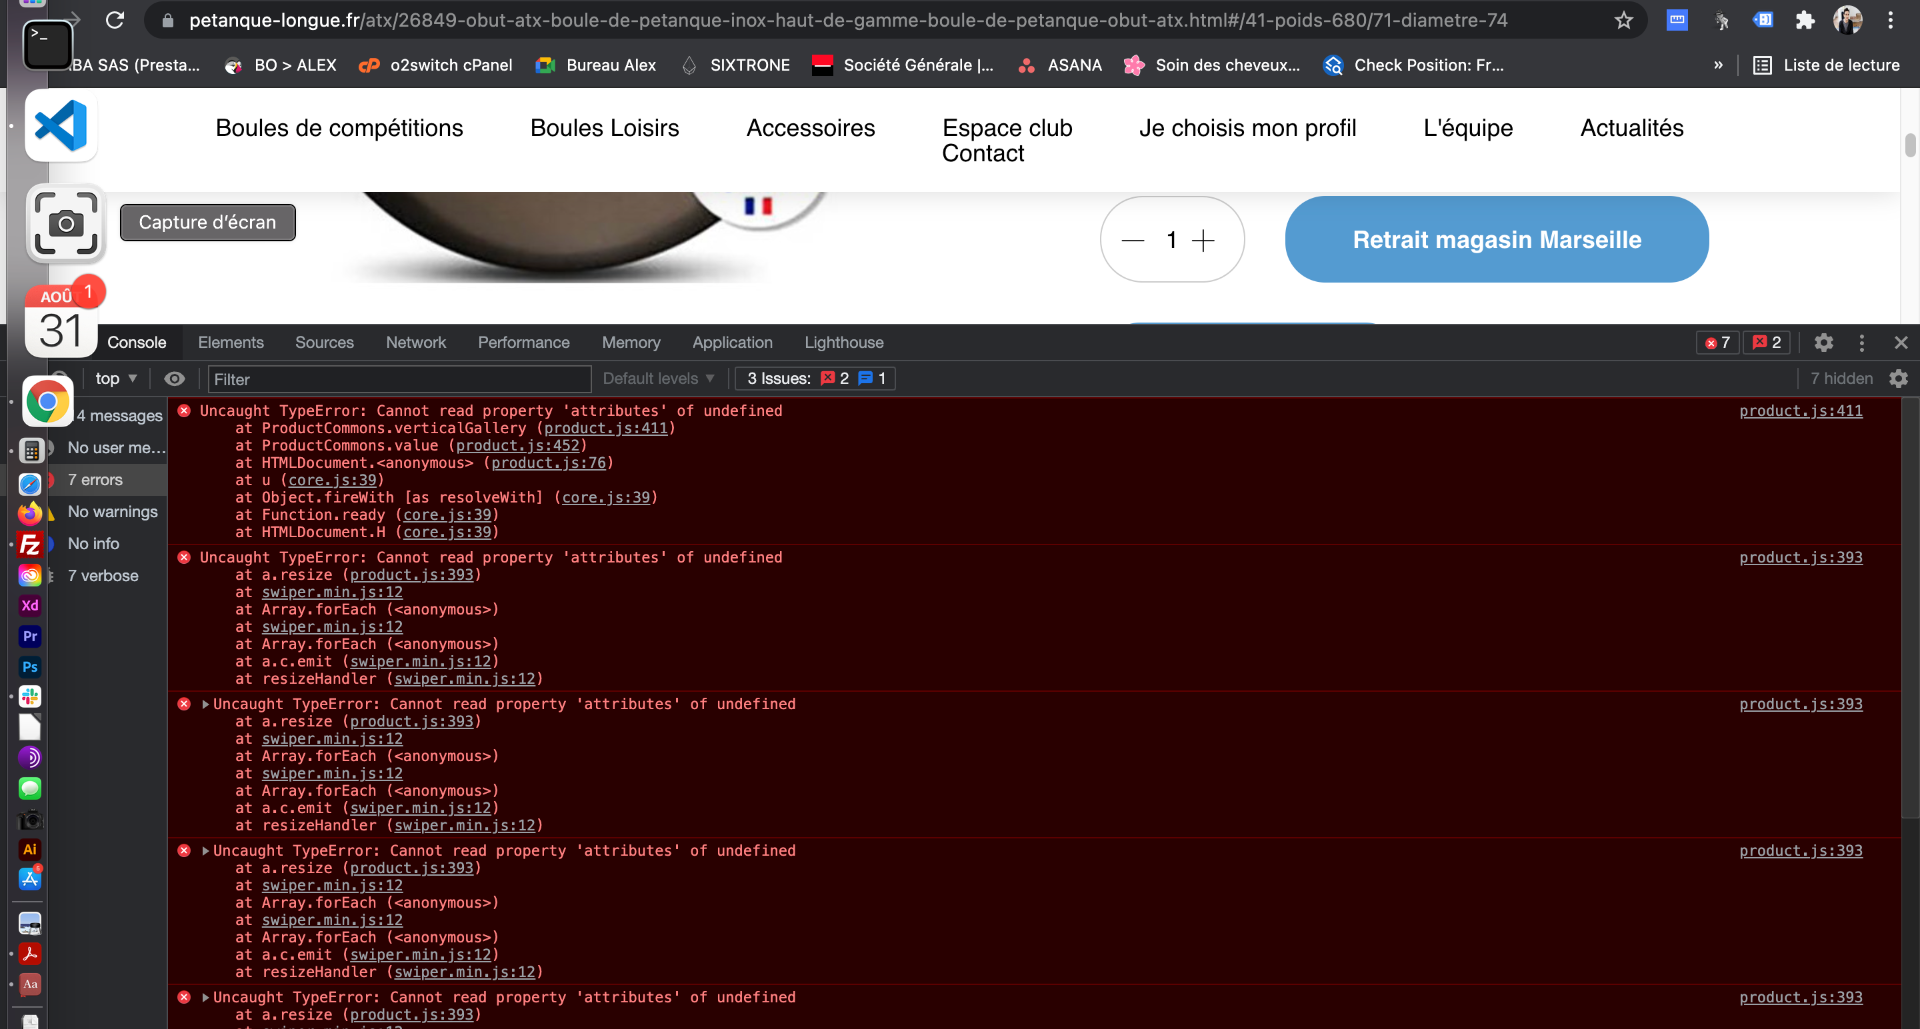Open the Application tab
The height and width of the screenshot is (1029, 1920).
tap(733, 343)
